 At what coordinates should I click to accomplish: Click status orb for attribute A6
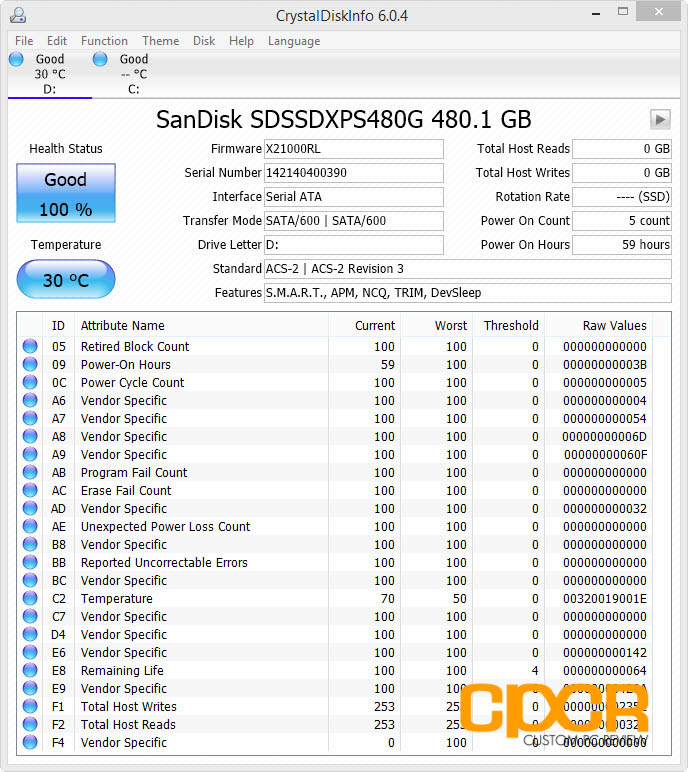pyautogui.click(x=30, y=400)
